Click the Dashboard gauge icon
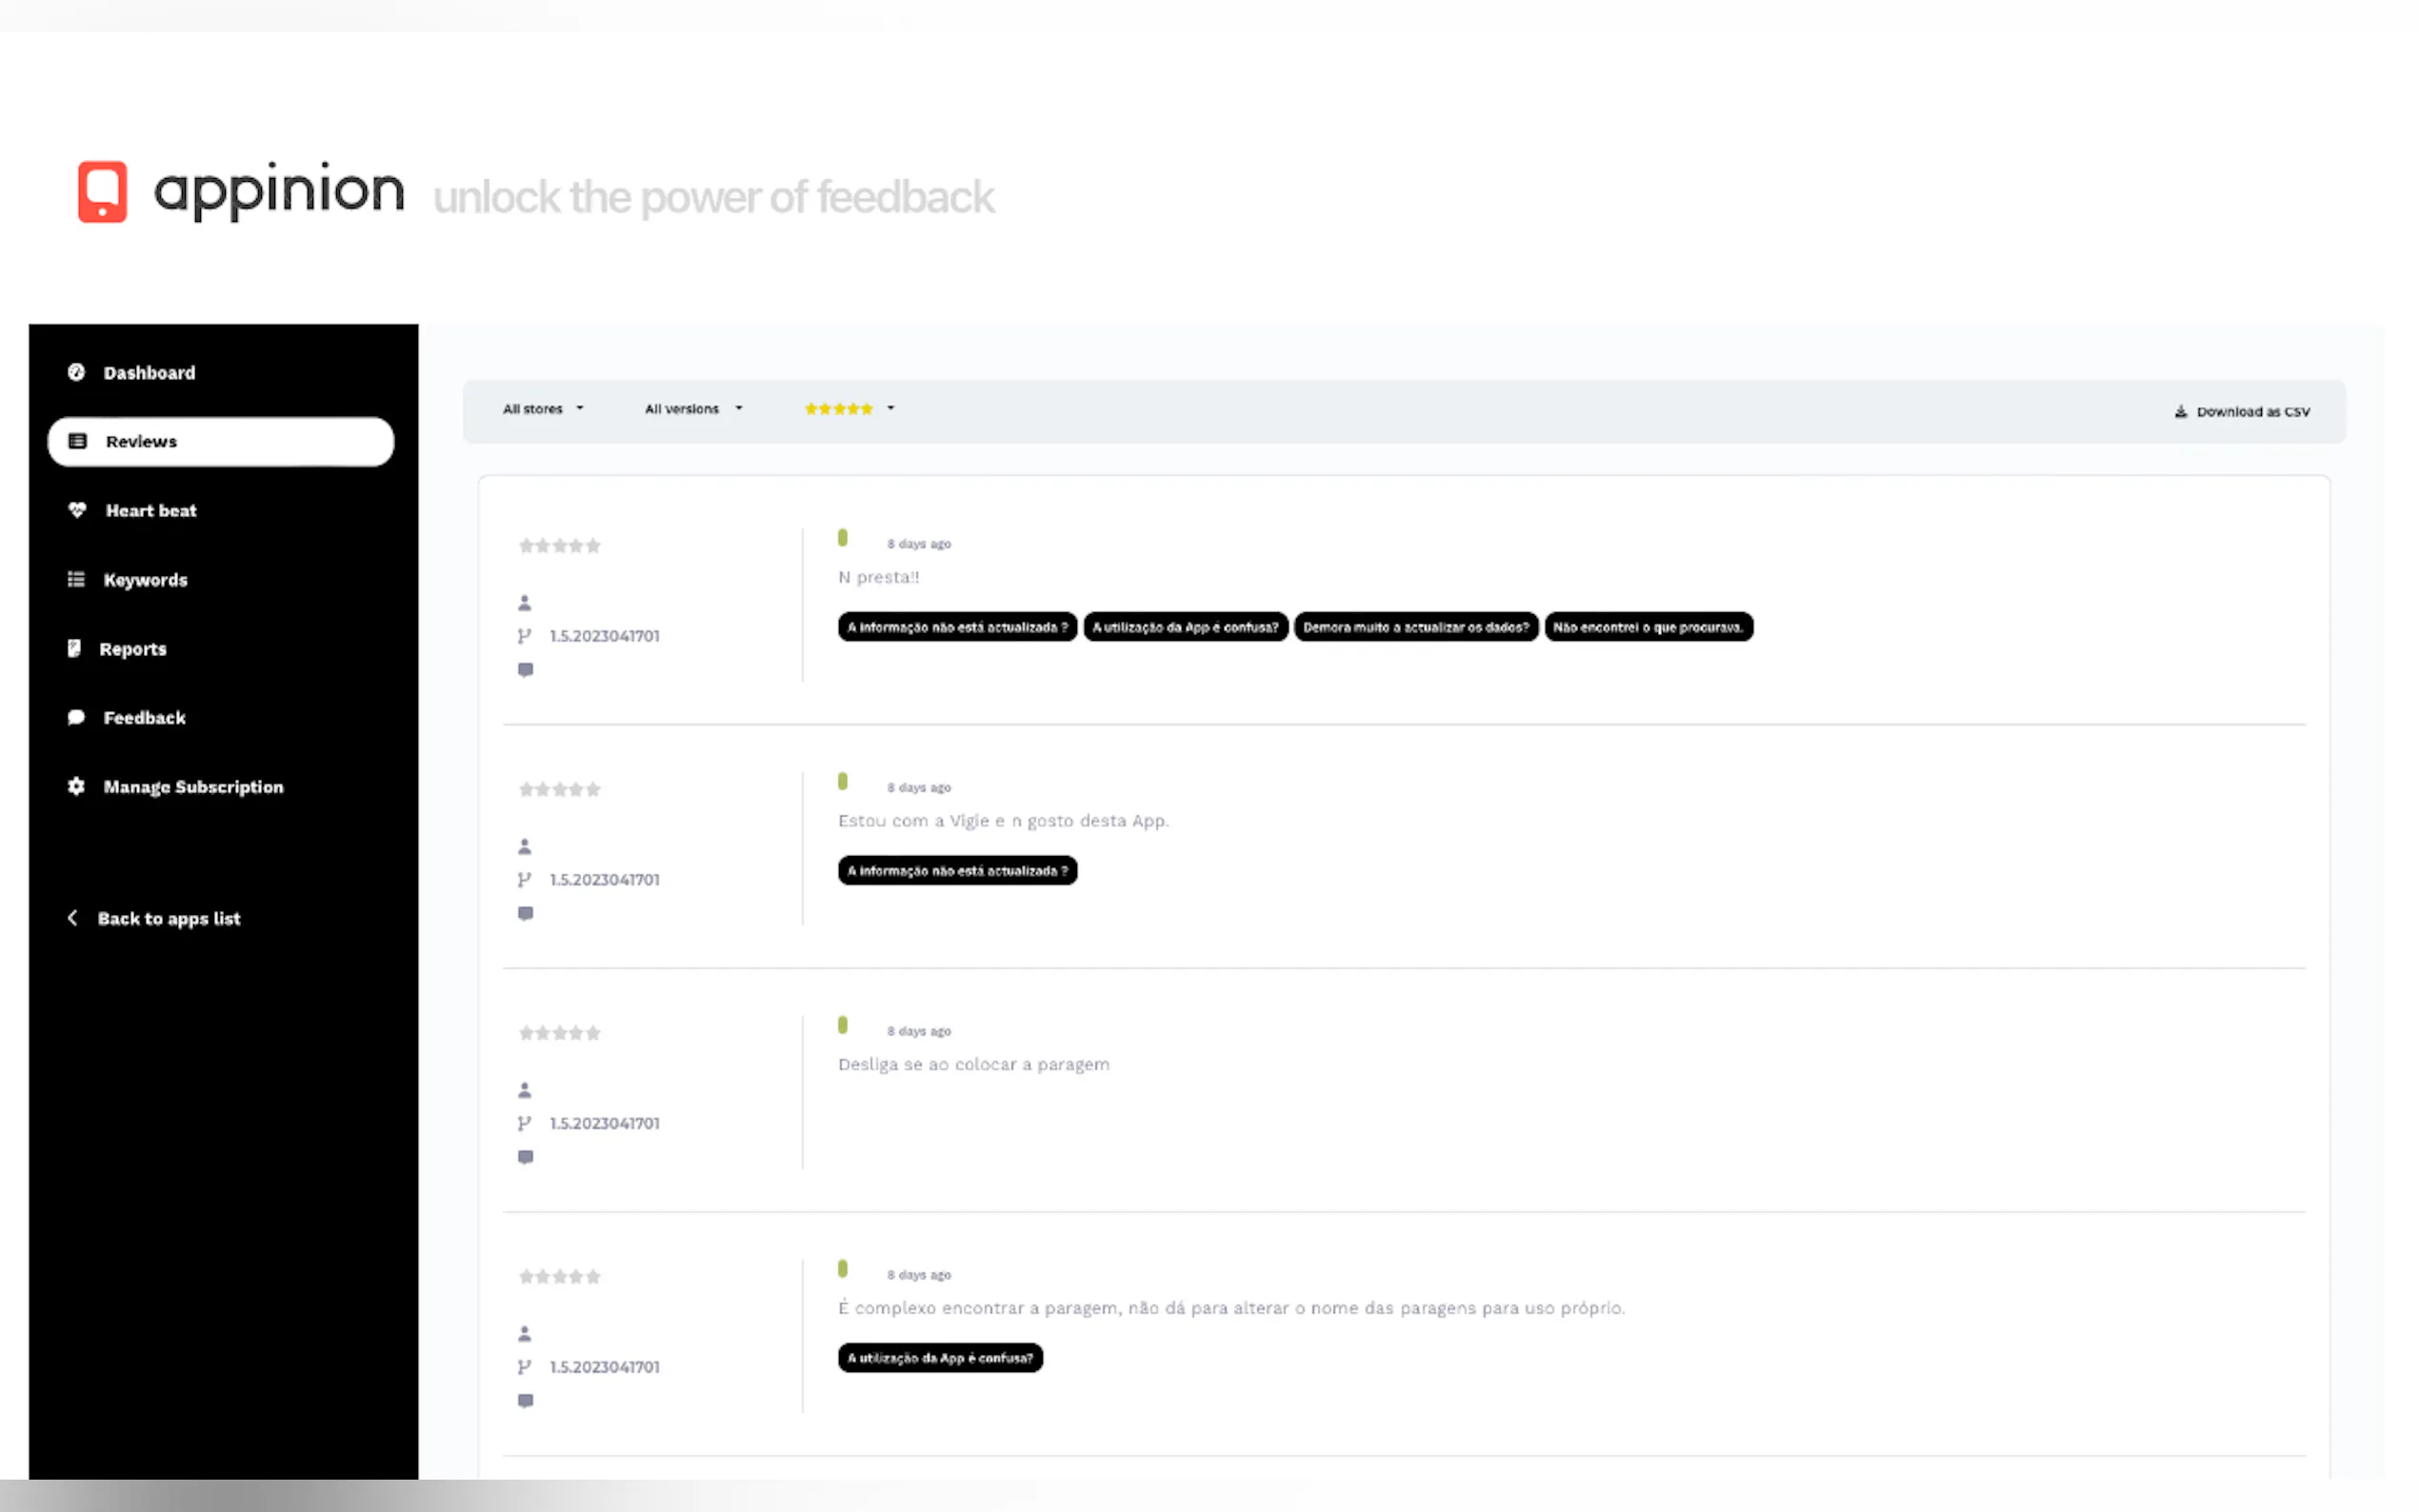 76,372
